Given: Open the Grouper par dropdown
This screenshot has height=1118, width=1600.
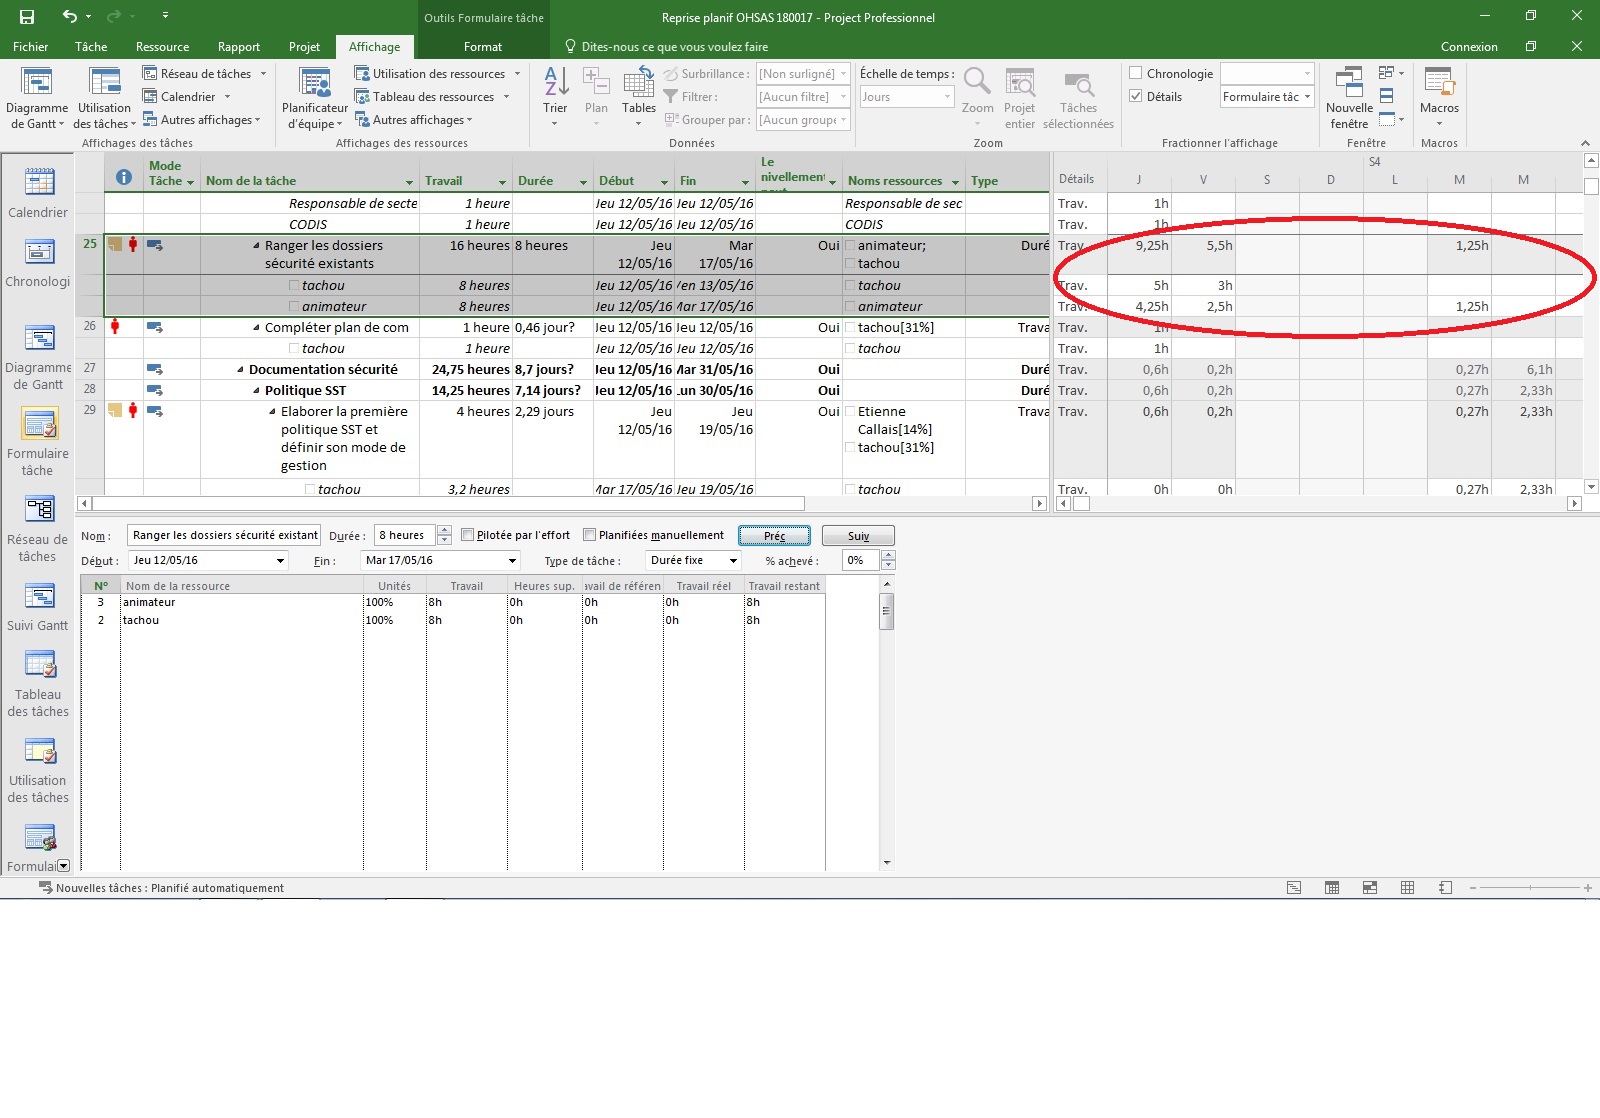Looking at the screenshot, I should tap(843, 120).
